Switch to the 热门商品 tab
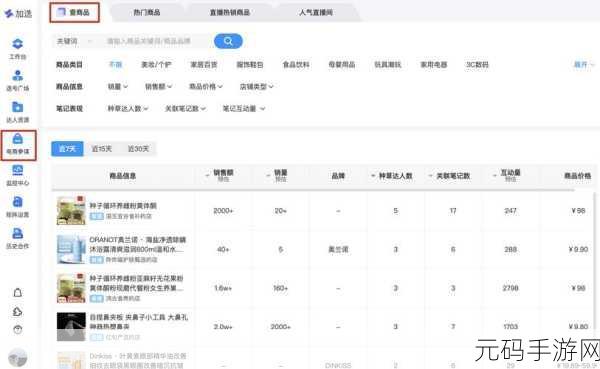This screenshot has height=369, width=600. pos(147,13)
